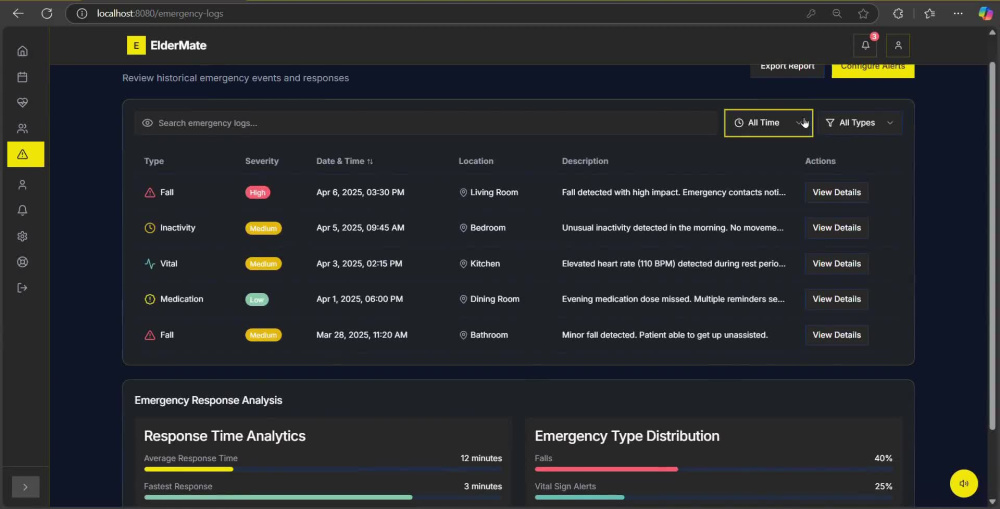Click the Description column header

coord(585,161)
